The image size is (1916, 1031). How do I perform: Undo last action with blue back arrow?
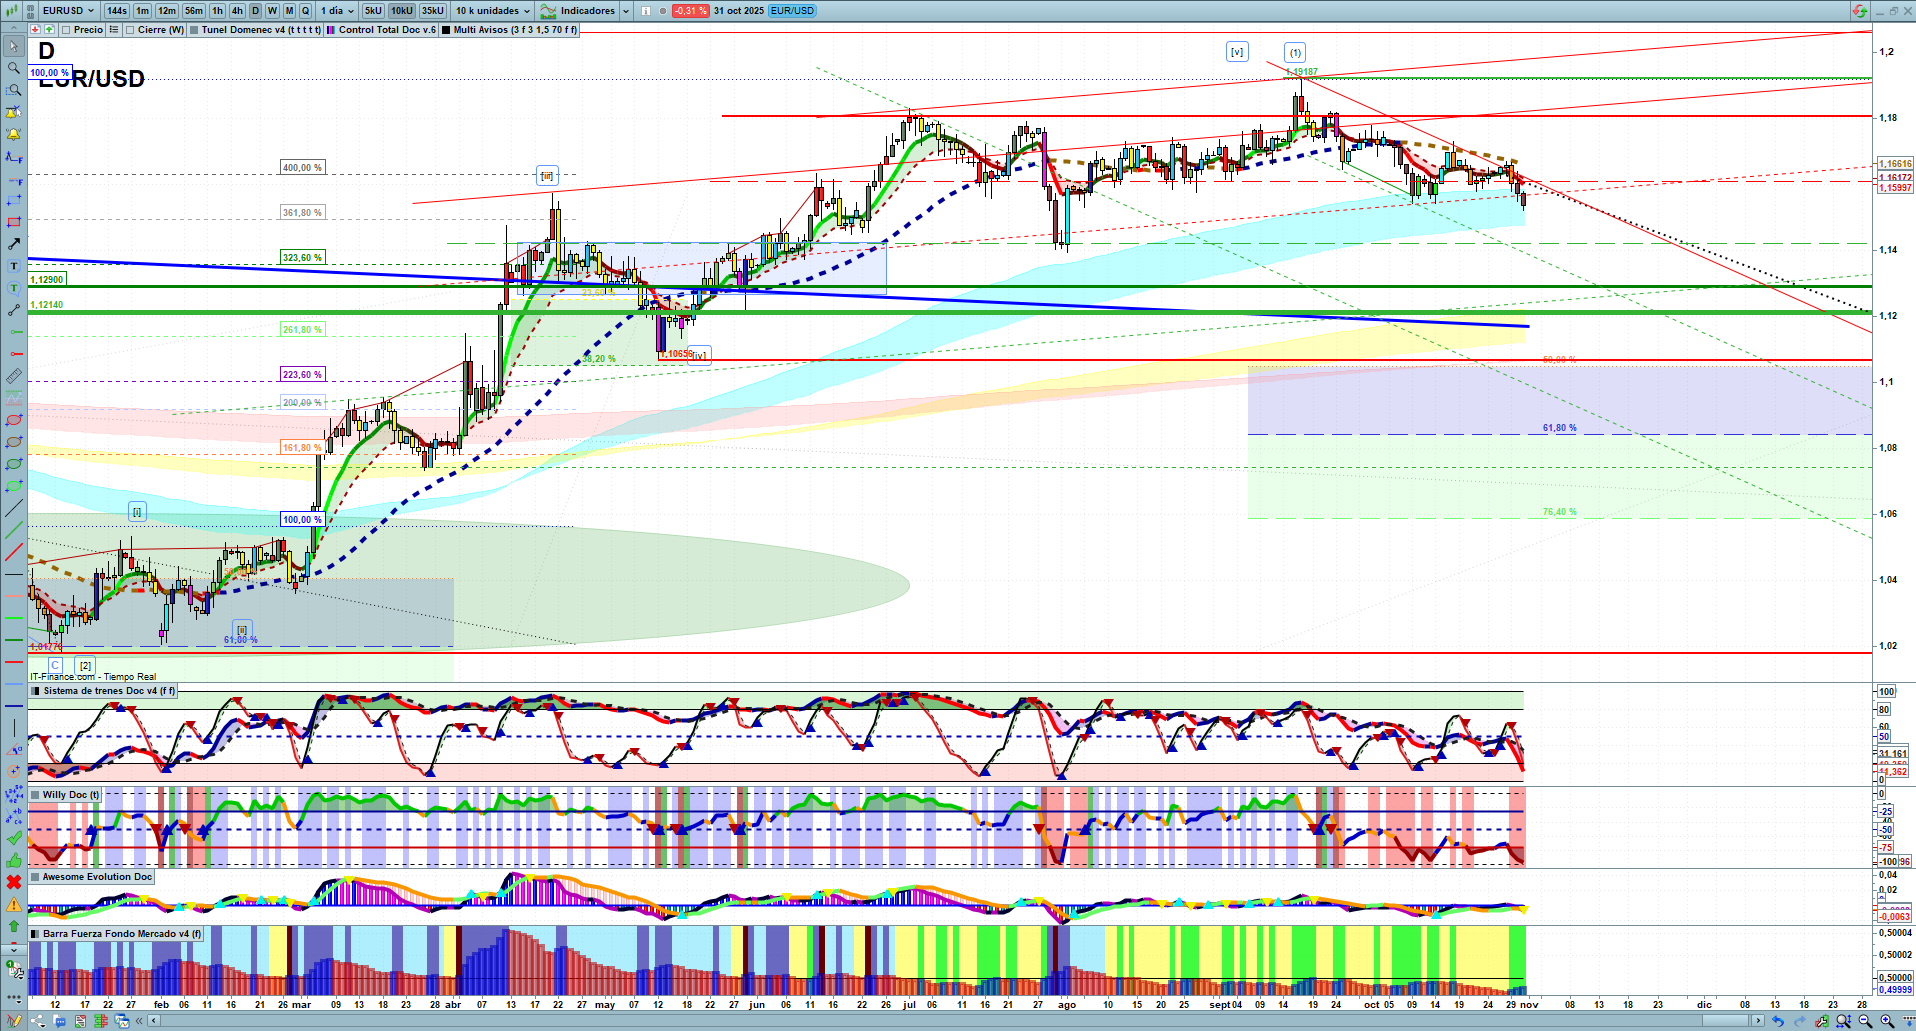(1777, 1021)
